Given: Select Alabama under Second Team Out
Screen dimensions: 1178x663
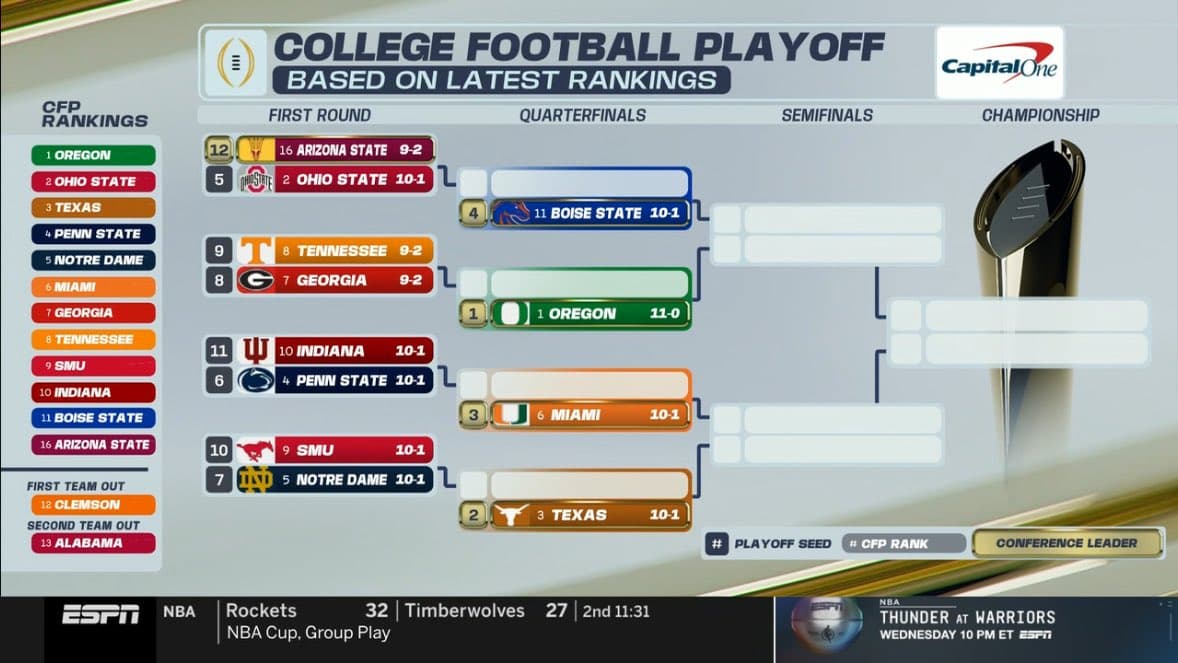Looking at the screenshot, I should pyautogui.click(x=92, y=543).
